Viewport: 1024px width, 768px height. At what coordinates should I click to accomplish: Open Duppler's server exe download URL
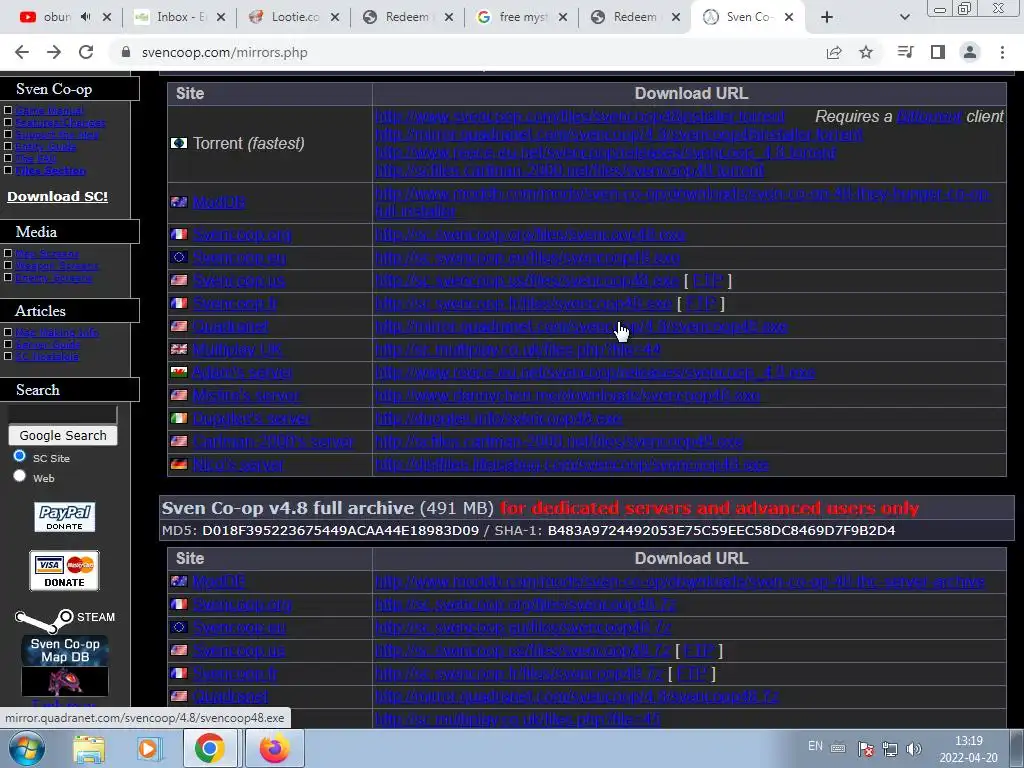[x=499, y=419]
